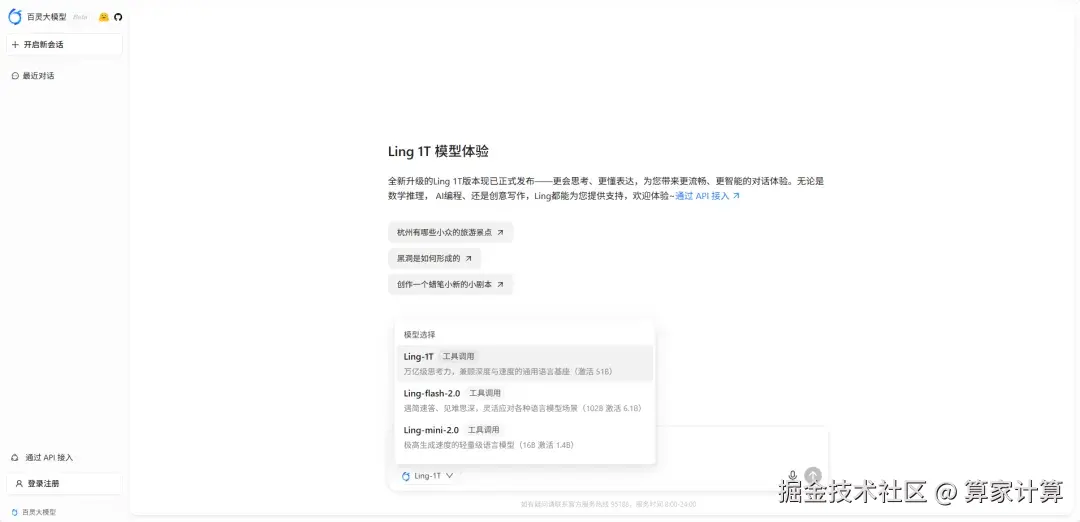Choose the prompt 杭州有哪些小众的旅游景点
The height and width of the screenshot is (522, 1080).
(450, 232)
